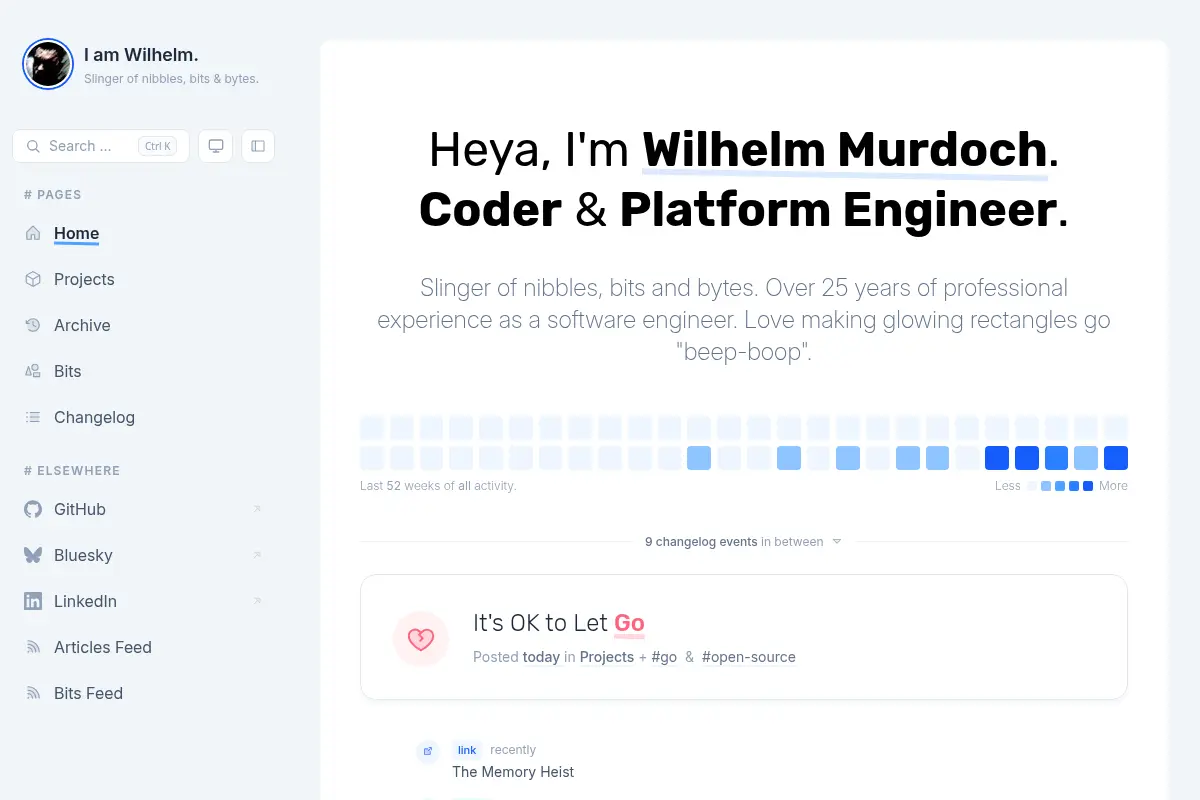Click the "# PAGES" section header
1200x800 pixels.
click(x=53, y=195)
